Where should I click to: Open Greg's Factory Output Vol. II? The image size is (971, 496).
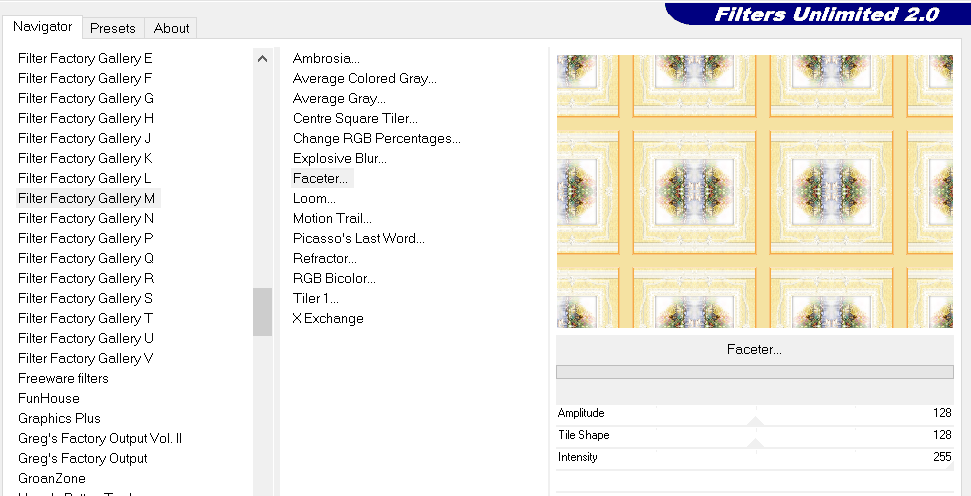pos(100,438)
